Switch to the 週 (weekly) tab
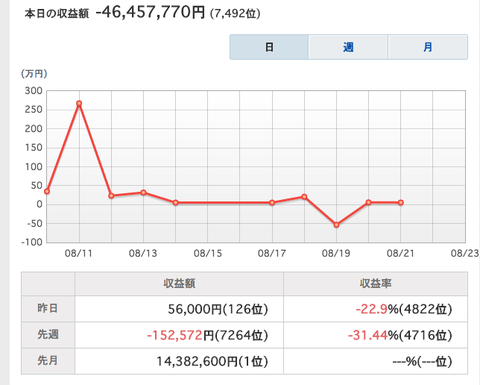Viewport: 480px width, 385px height. pos(348,47)
